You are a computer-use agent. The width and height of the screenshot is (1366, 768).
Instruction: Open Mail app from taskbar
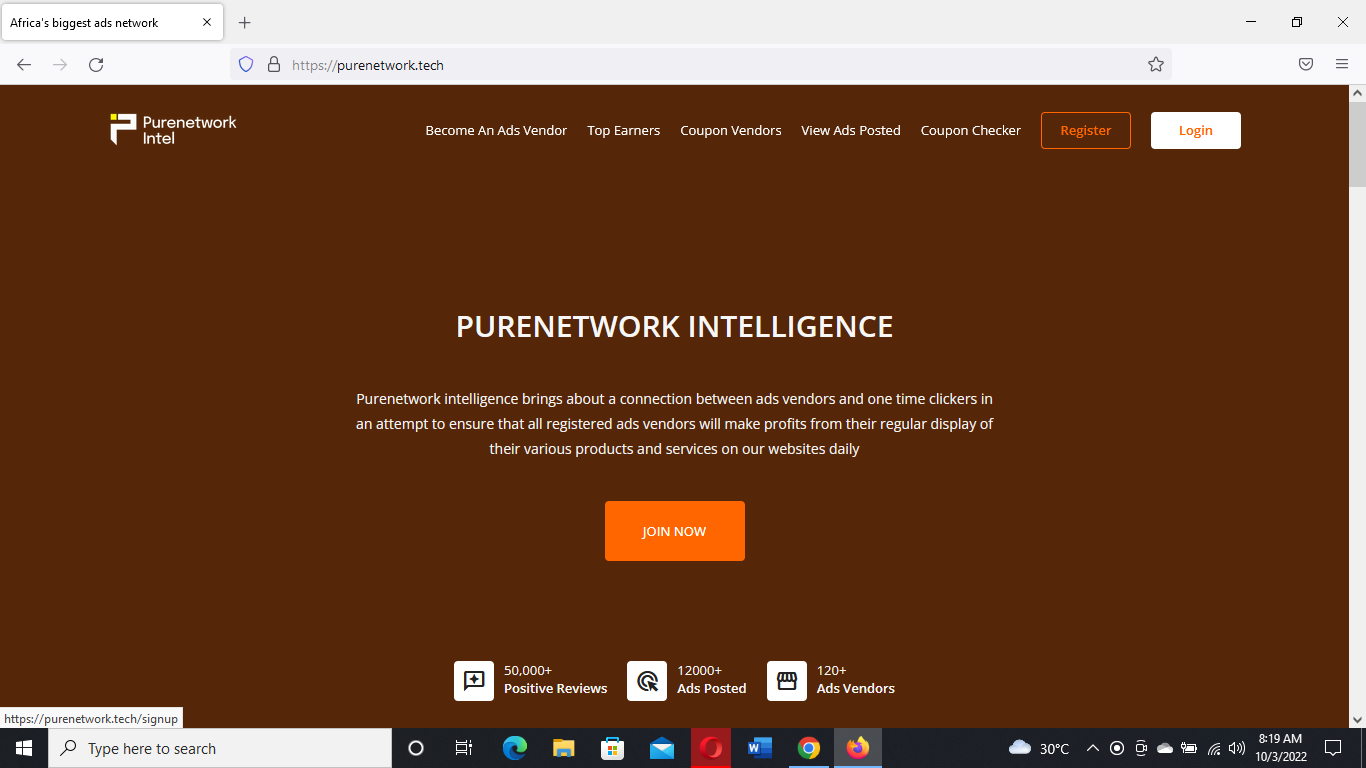[662, 748]
